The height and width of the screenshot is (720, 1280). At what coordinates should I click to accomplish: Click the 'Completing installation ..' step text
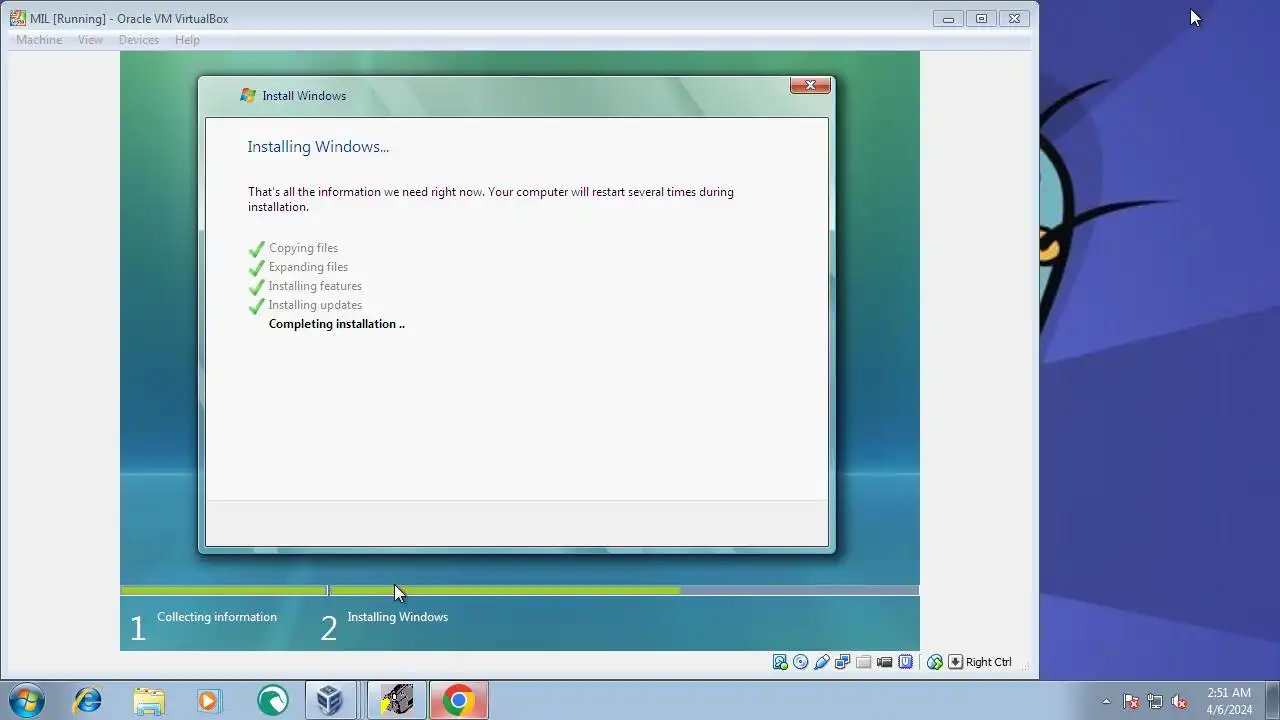tap(337, 324)
